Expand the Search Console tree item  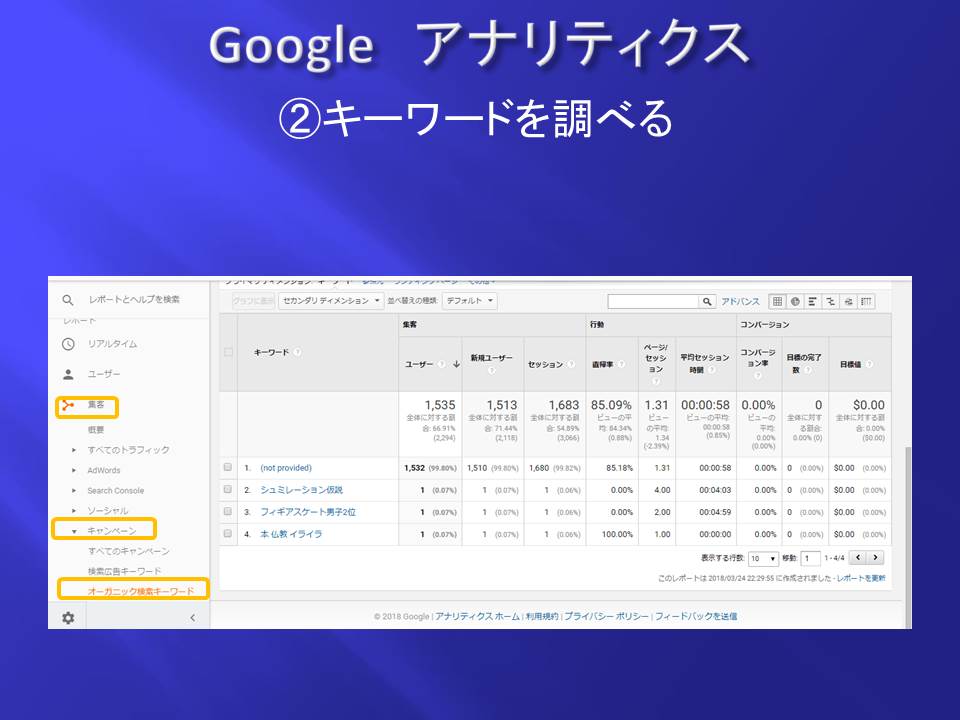(74, 490)
